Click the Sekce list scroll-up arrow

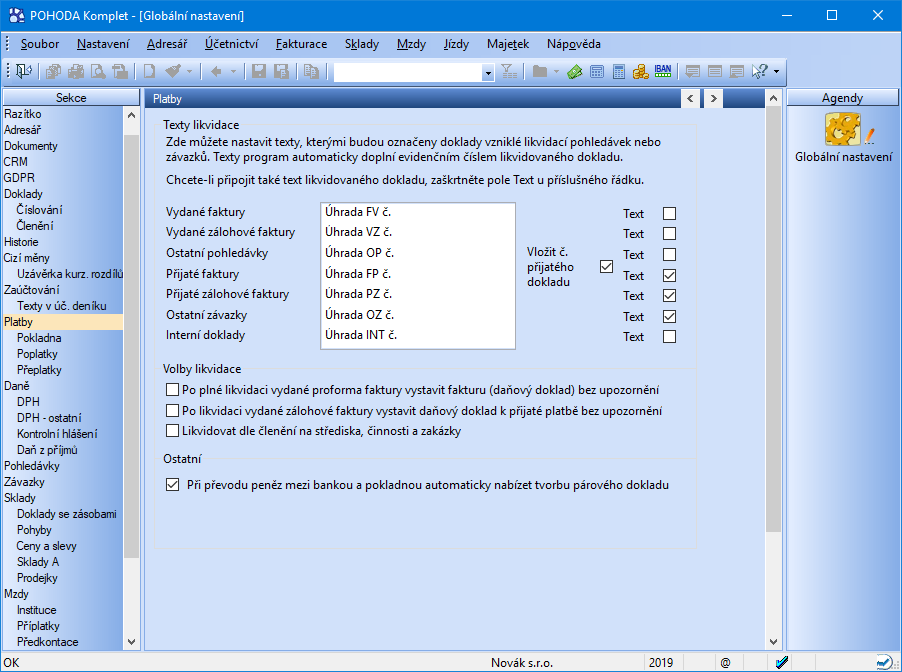tap(132, 114)
